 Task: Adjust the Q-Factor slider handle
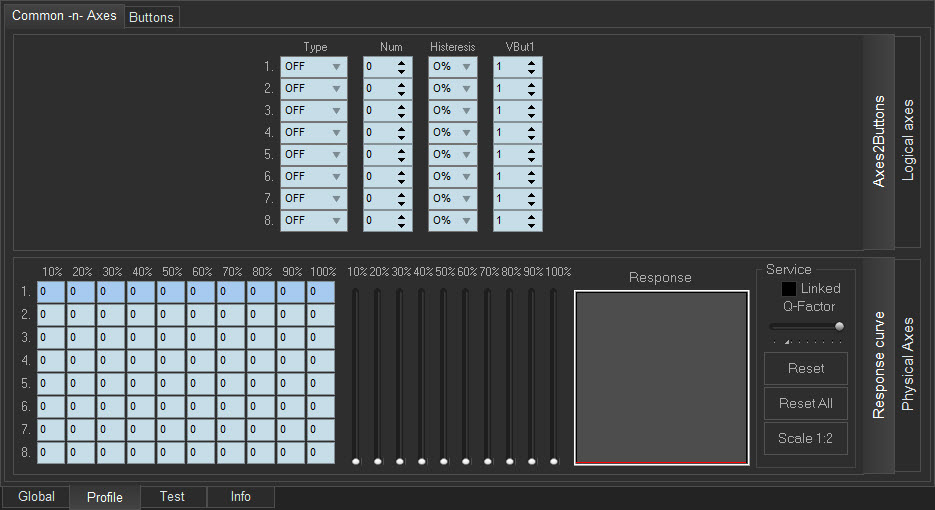[x=839, y=326]
